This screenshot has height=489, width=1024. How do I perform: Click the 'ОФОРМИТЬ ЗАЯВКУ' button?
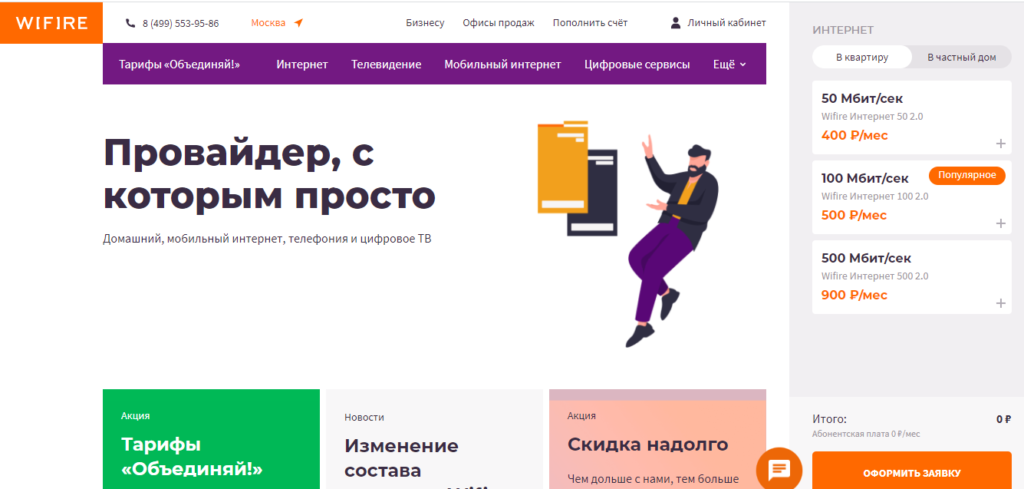[x=912, y=473]
